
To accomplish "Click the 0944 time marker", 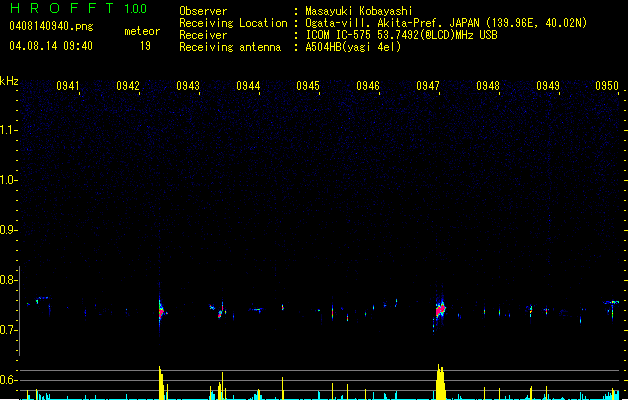I will click(x=248, y=86).
